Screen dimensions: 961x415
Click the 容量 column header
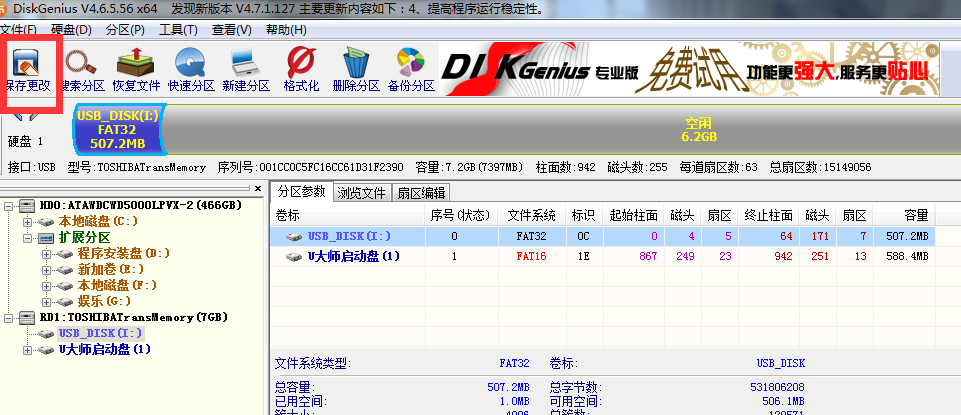click(x=905, y=215)
